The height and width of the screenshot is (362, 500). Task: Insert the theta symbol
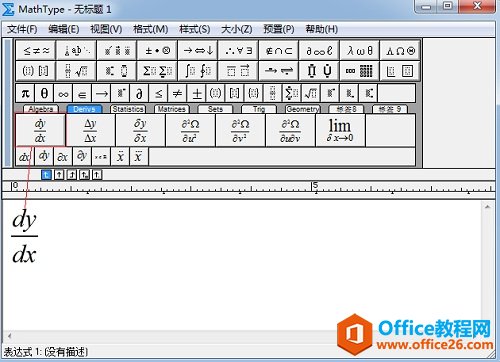pos(44,93)
